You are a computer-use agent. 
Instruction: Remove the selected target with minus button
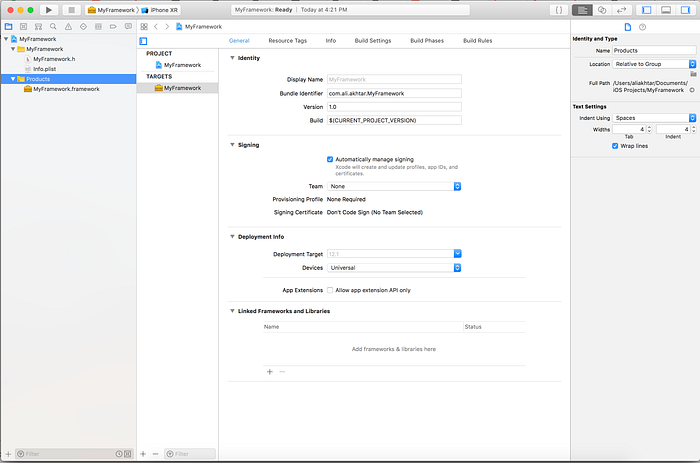pos(155,454)
